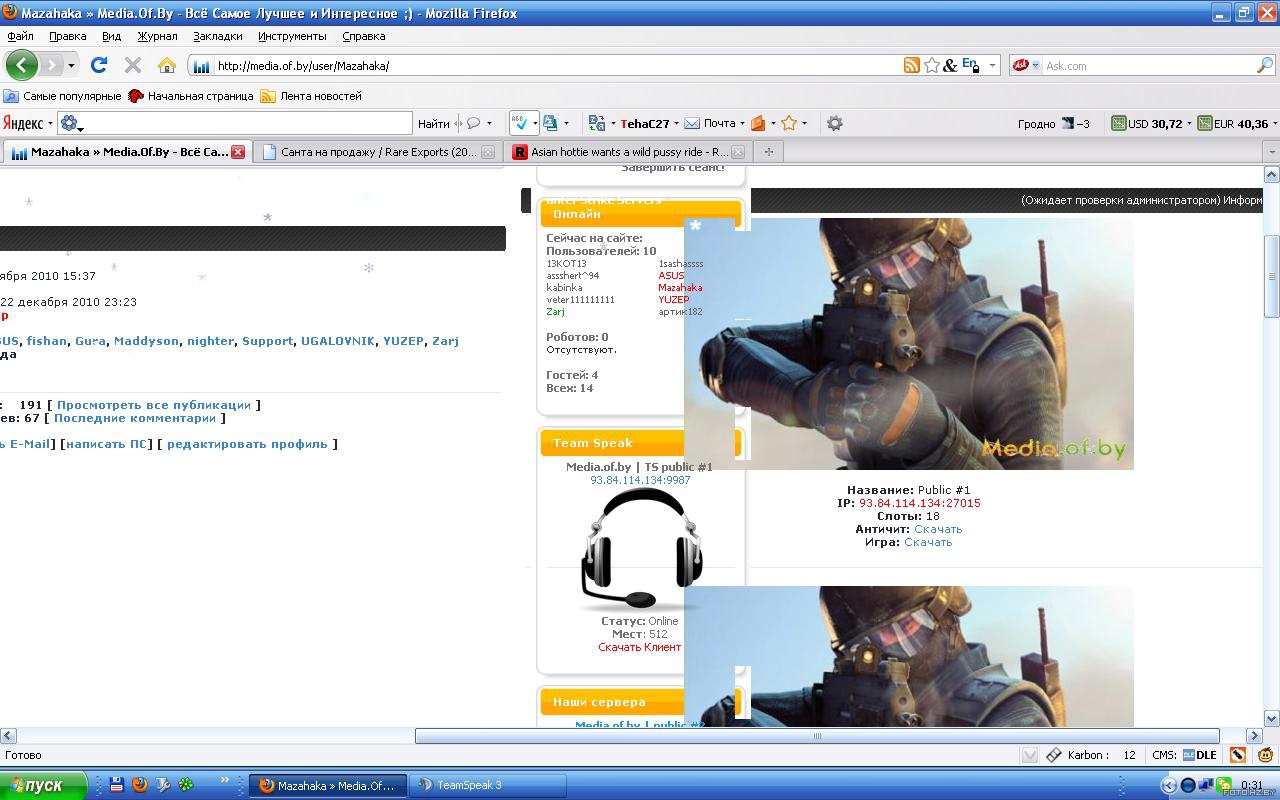The width and height of the screenshot is (1280, 800).
Task: Click Скачать Клиент under Team Speak
Action: 639,647
